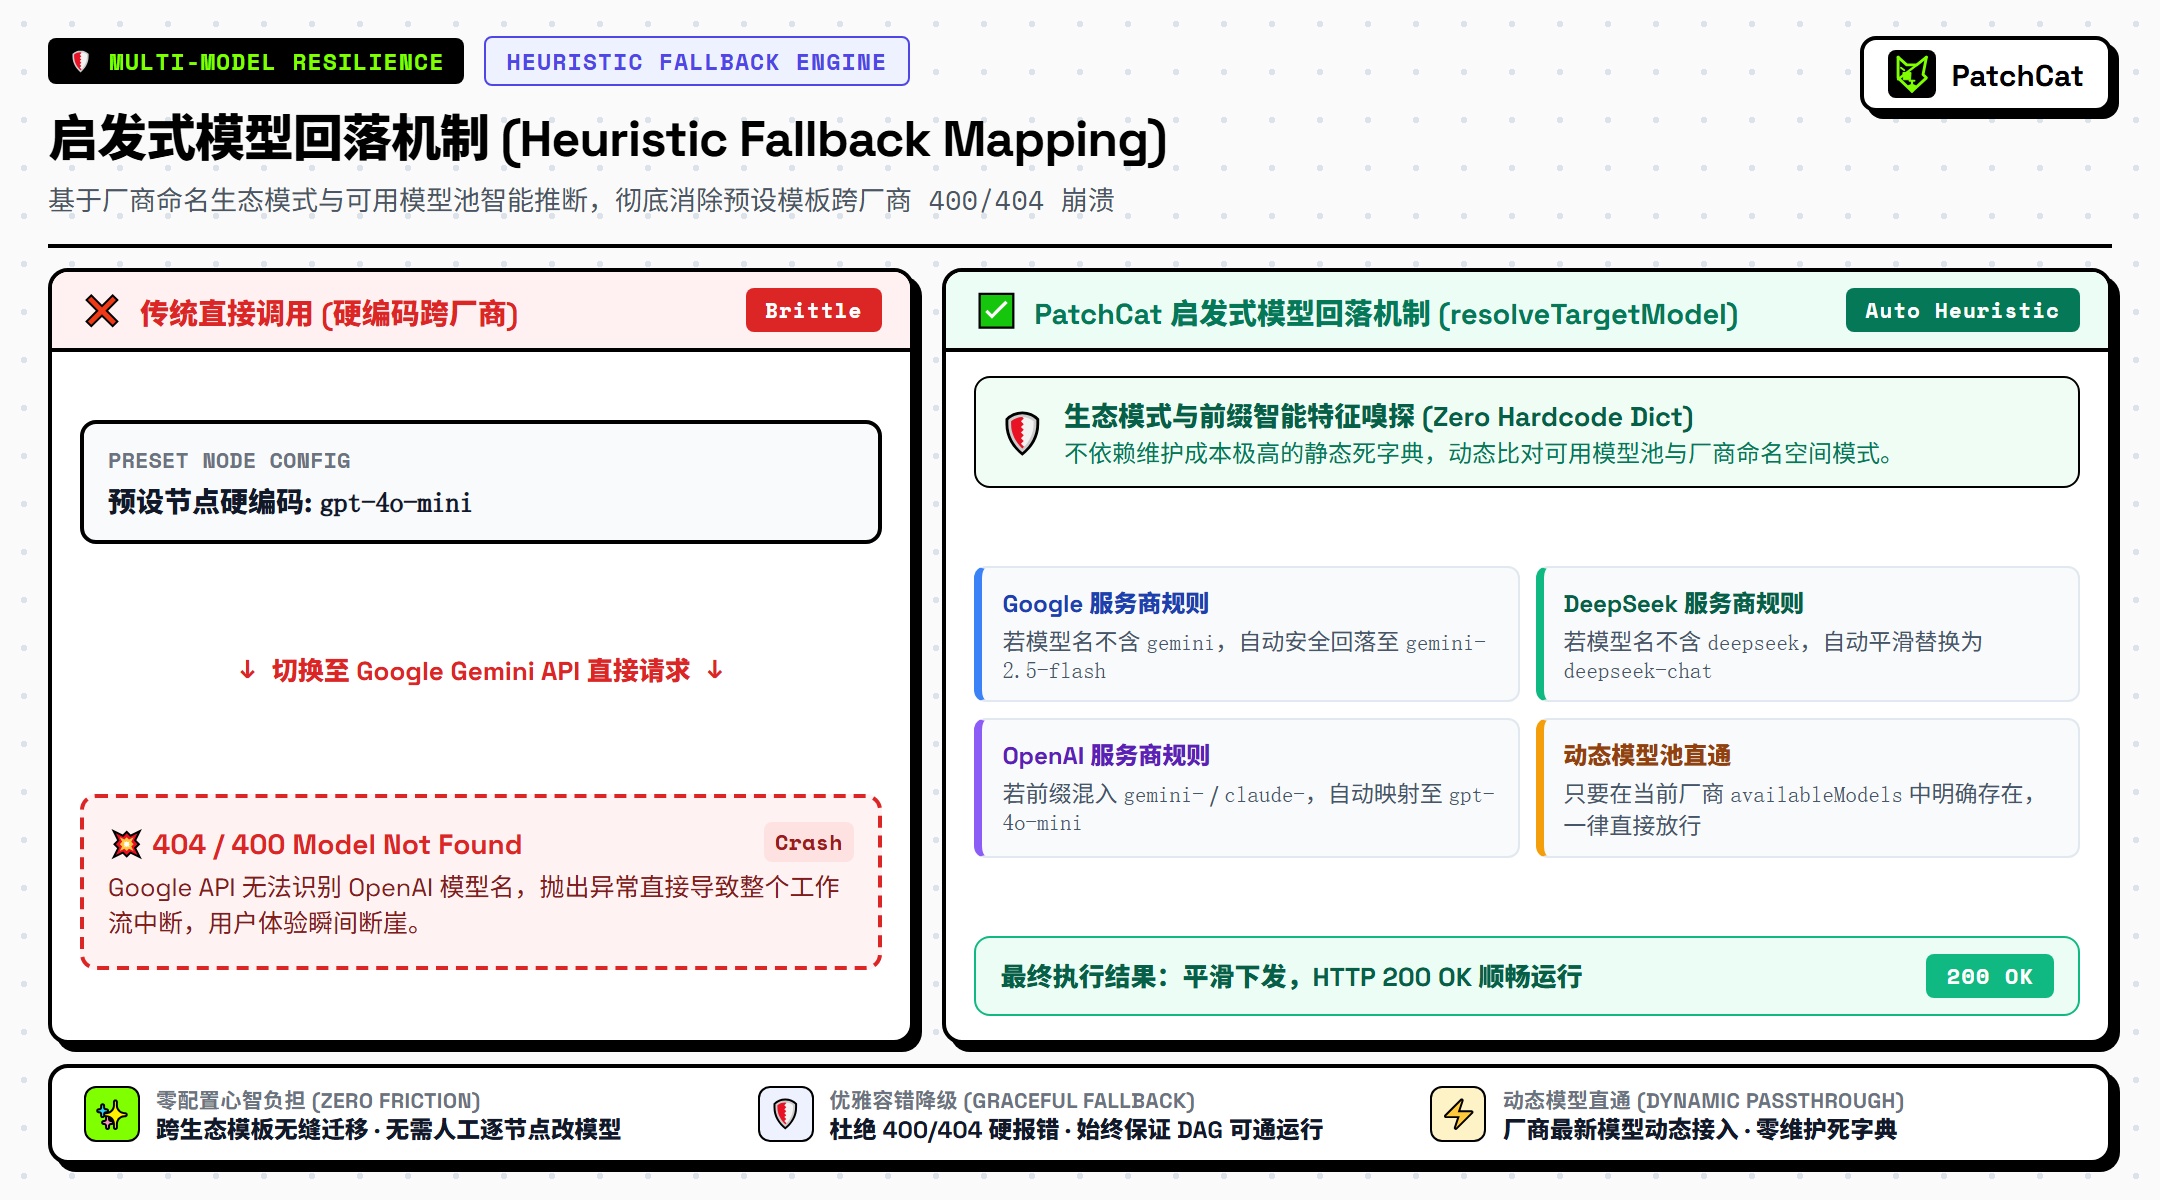
Task: Click the shield icon beside 生态模式与前缀智能特征嗅探
Action: (1022, 433)
